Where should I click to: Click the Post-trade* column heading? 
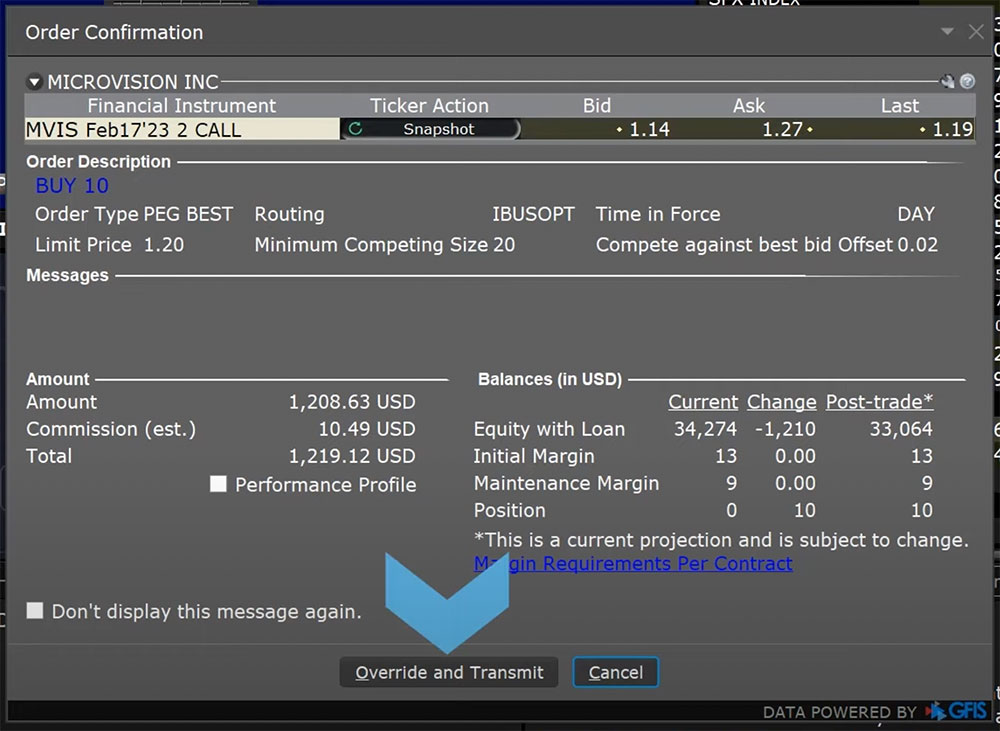point(879,402)
